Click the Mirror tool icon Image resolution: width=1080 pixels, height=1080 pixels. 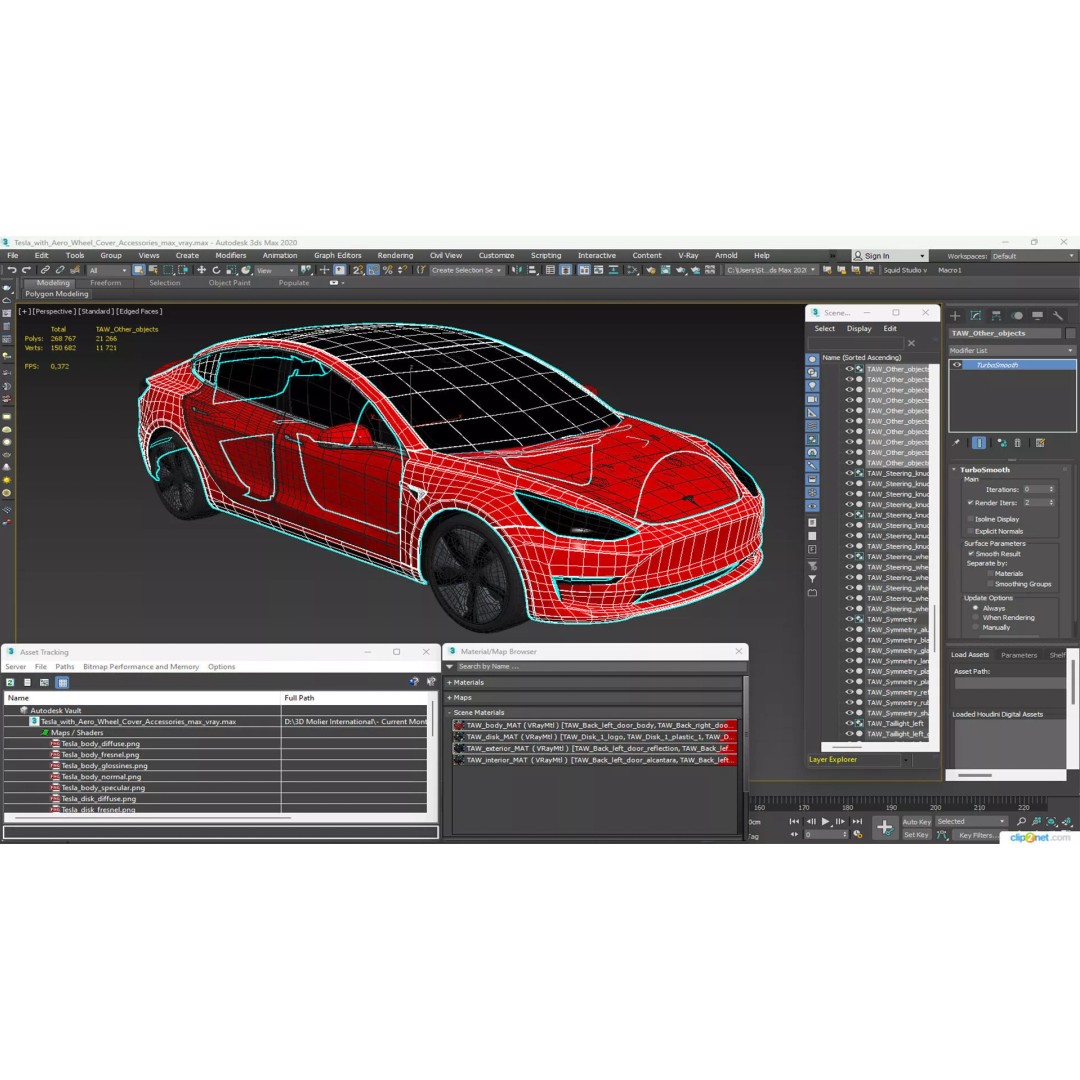click(517, 270)
